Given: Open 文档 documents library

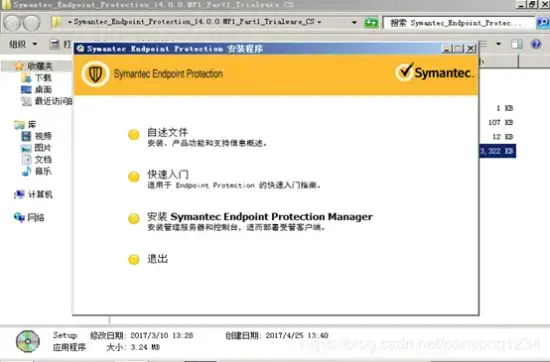Looking at the screenshot, I should 36,160.
